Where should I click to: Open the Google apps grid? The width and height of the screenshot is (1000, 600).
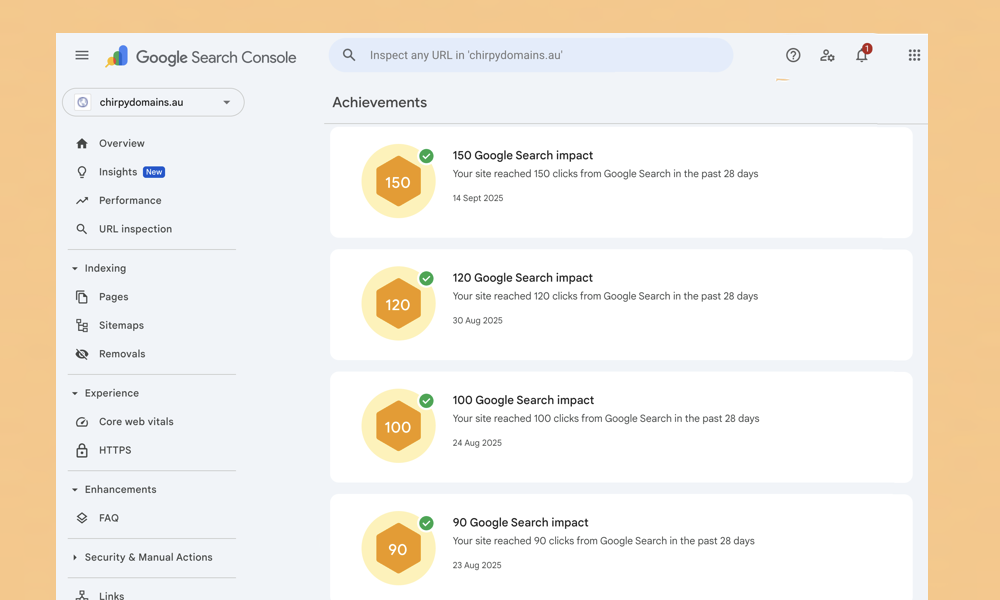point(914,56)
